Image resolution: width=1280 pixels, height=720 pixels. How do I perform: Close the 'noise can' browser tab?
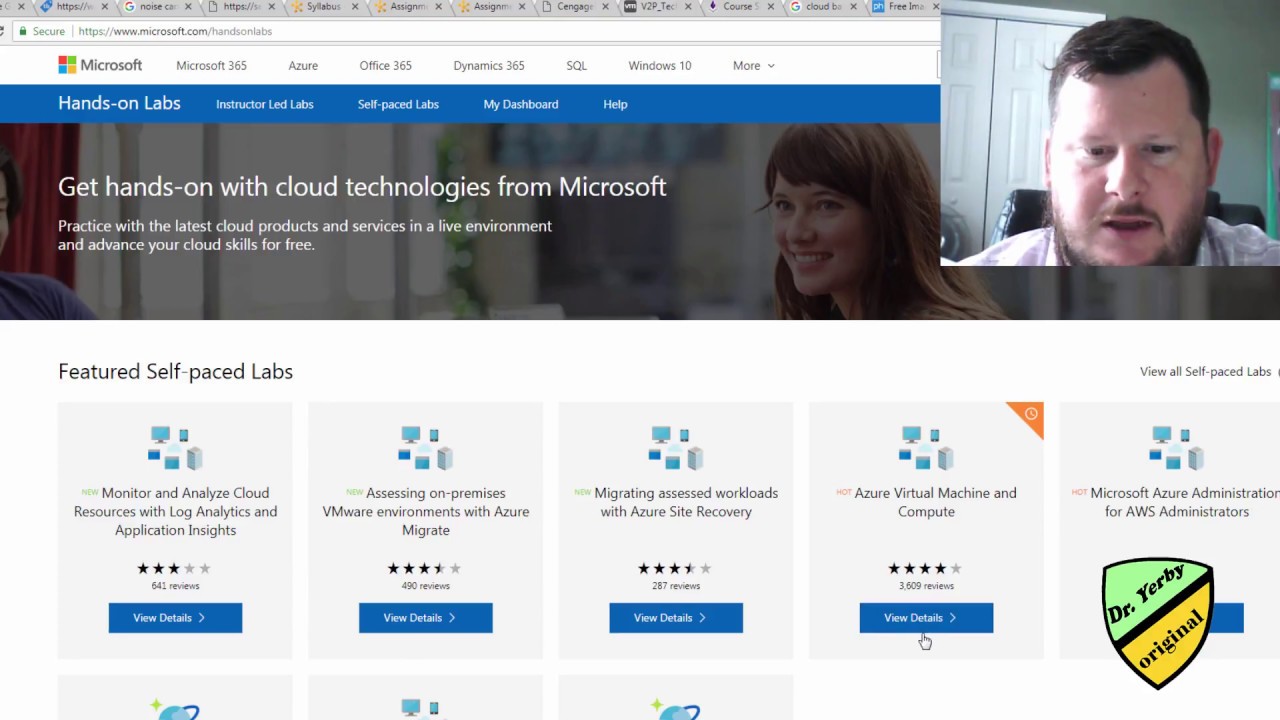coord(188,7)
